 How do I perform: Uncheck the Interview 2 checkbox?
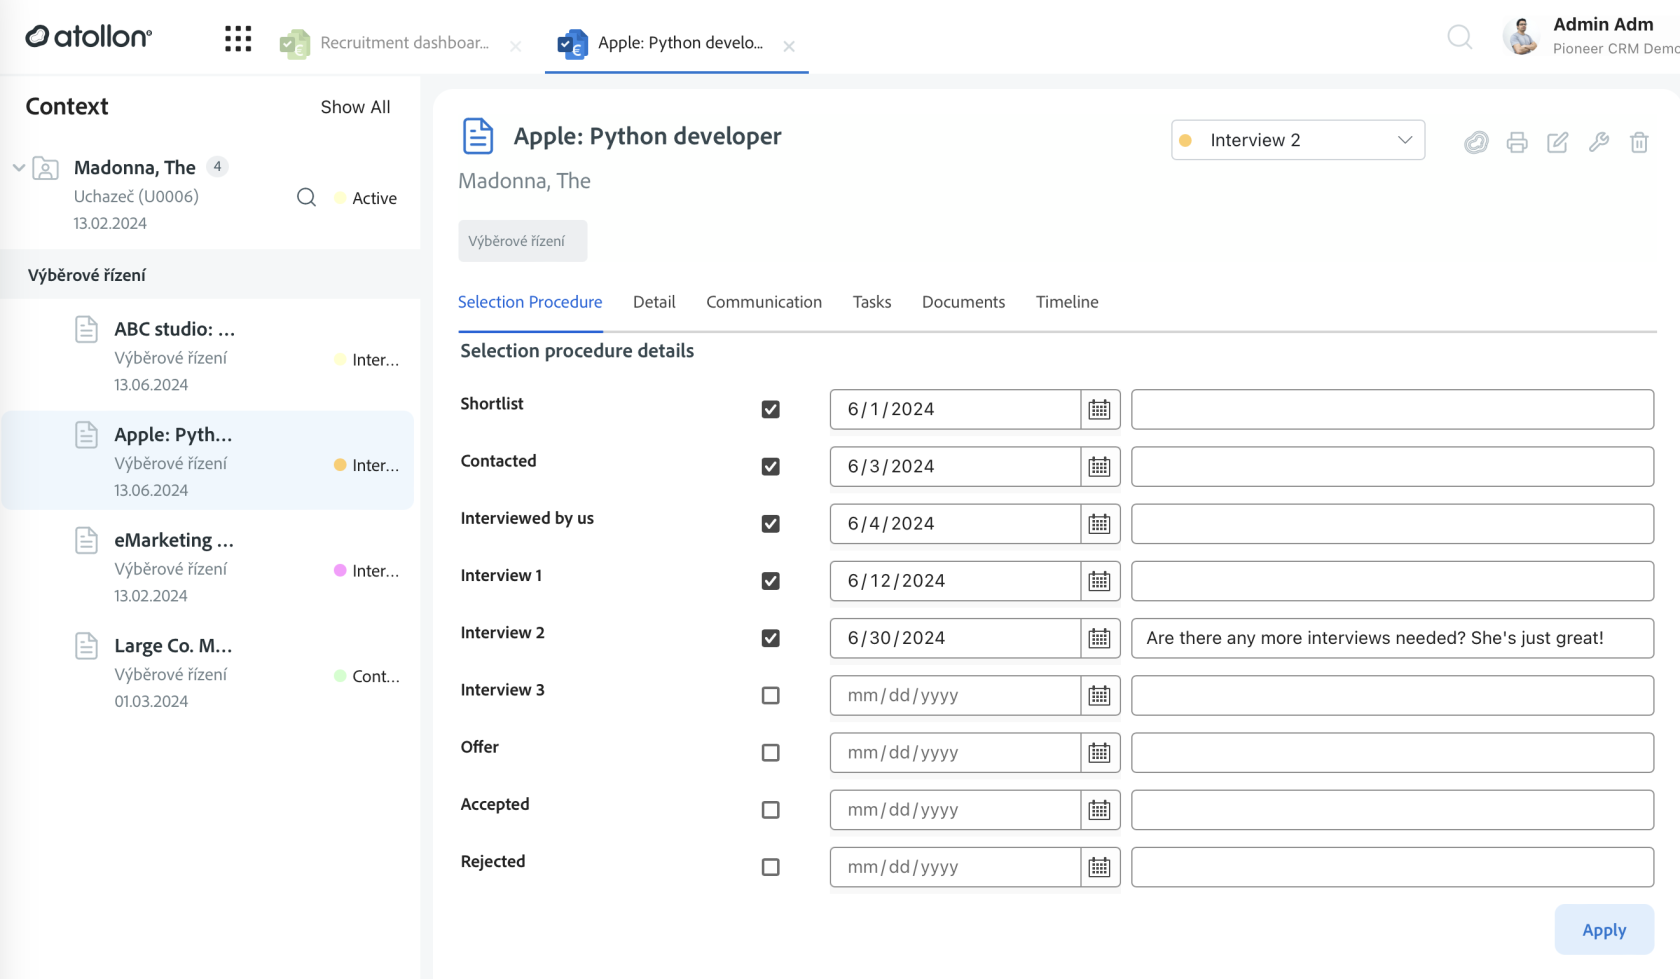pyautogui.click(x=770, y=638)
